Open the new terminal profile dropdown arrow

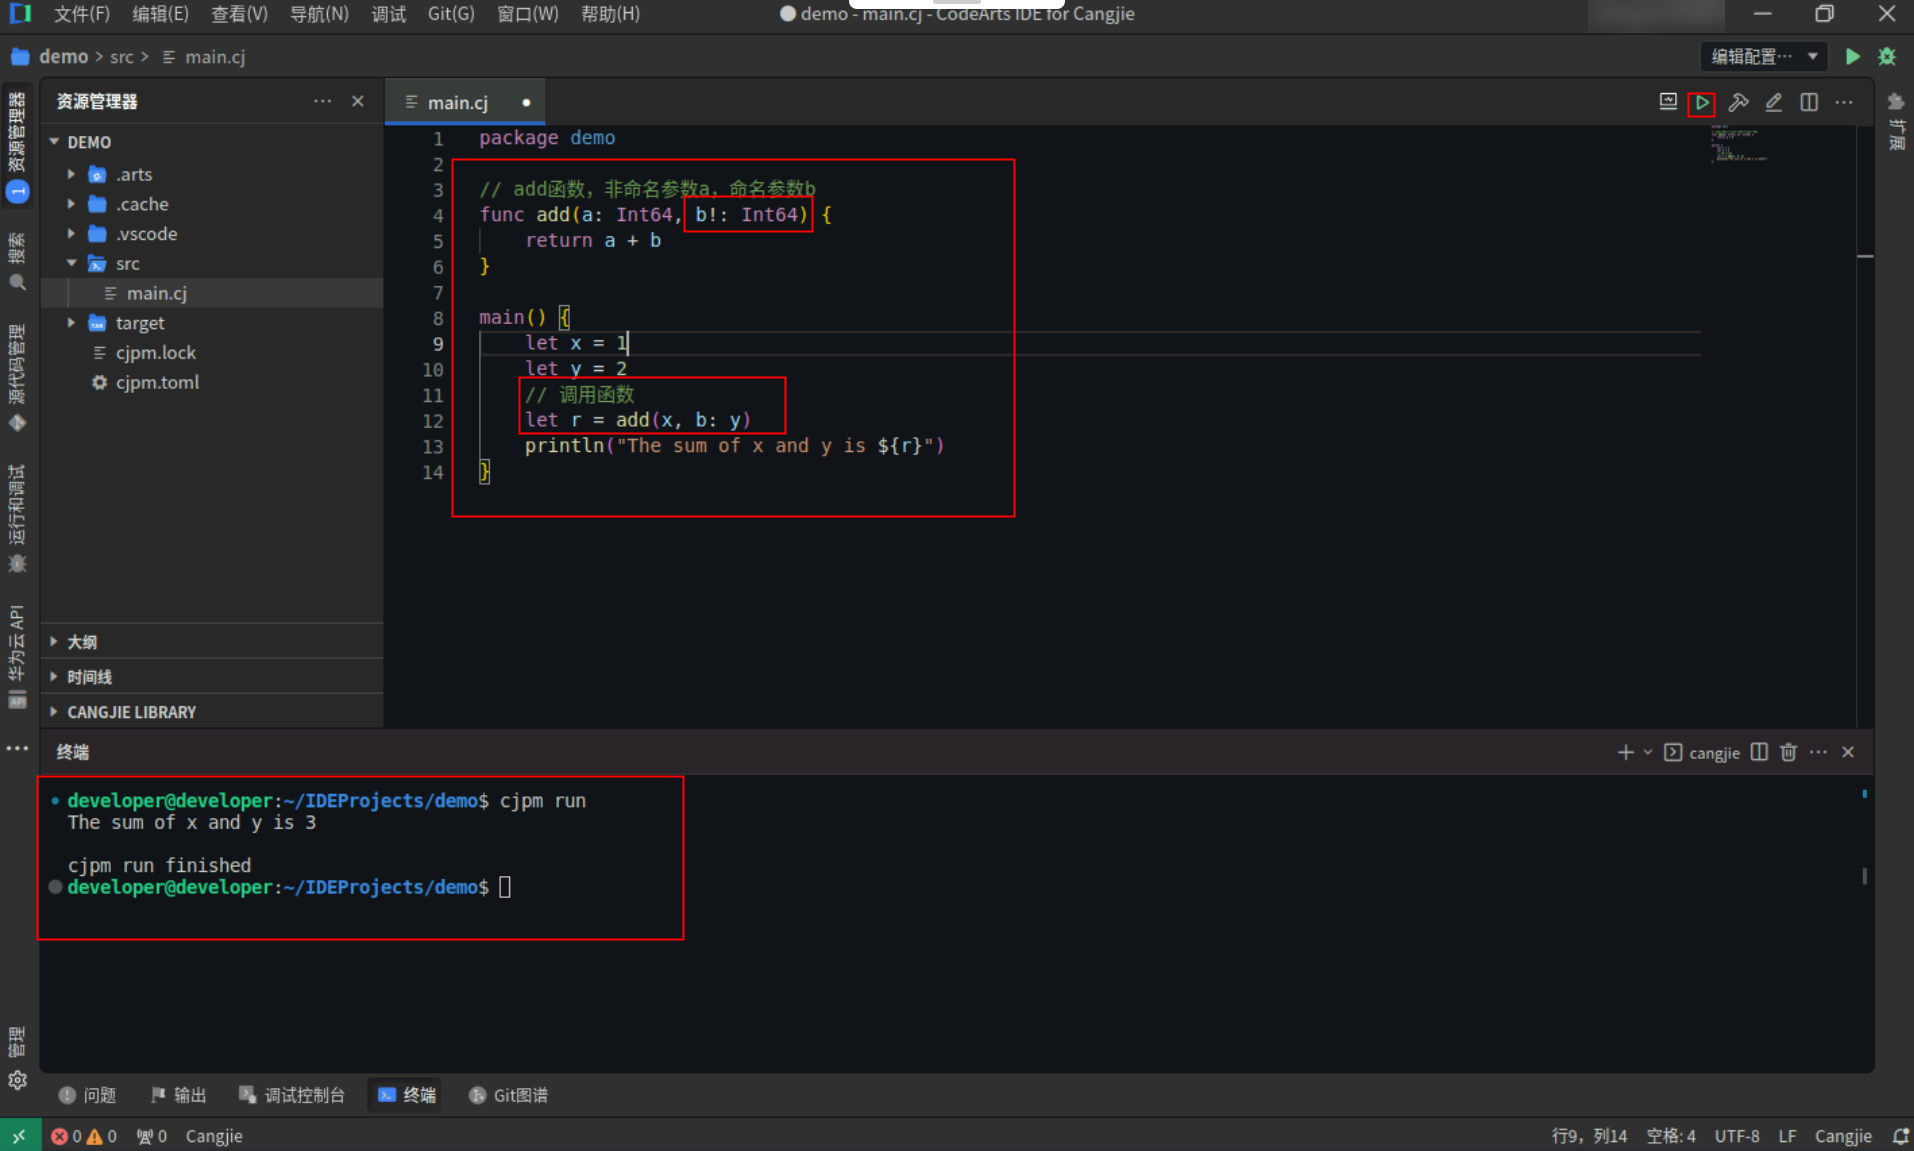(1647, 752)
